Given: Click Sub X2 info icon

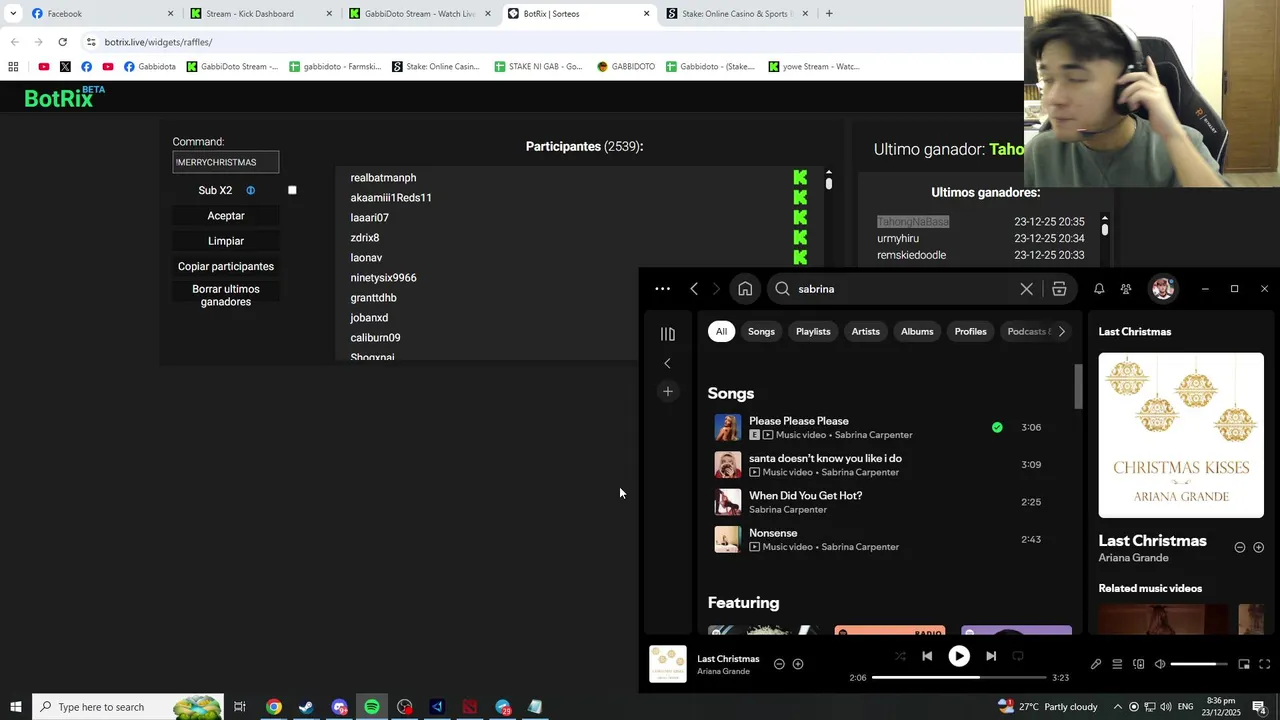Looking at the screenshot, I should point(250,190).
